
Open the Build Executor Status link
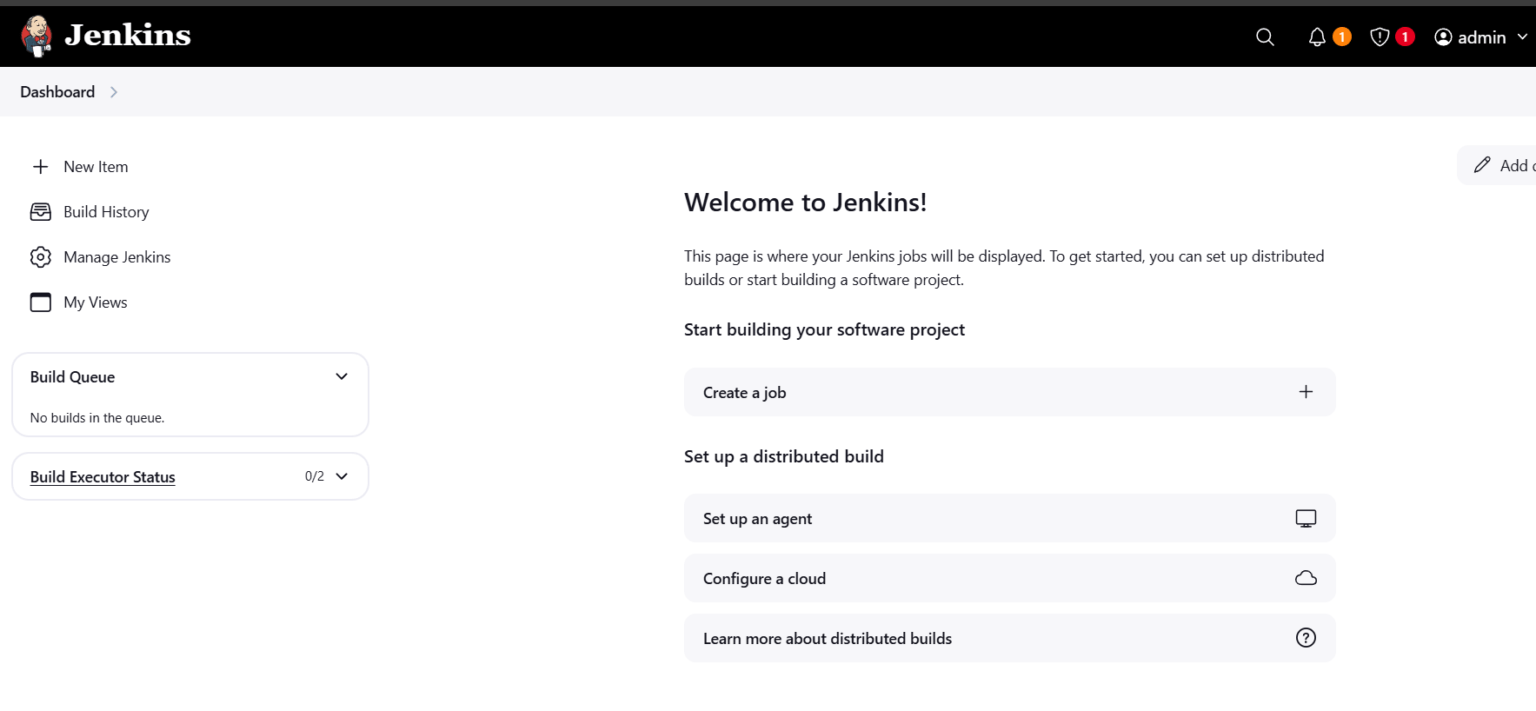pyautogui.click(x=102, y=477)
